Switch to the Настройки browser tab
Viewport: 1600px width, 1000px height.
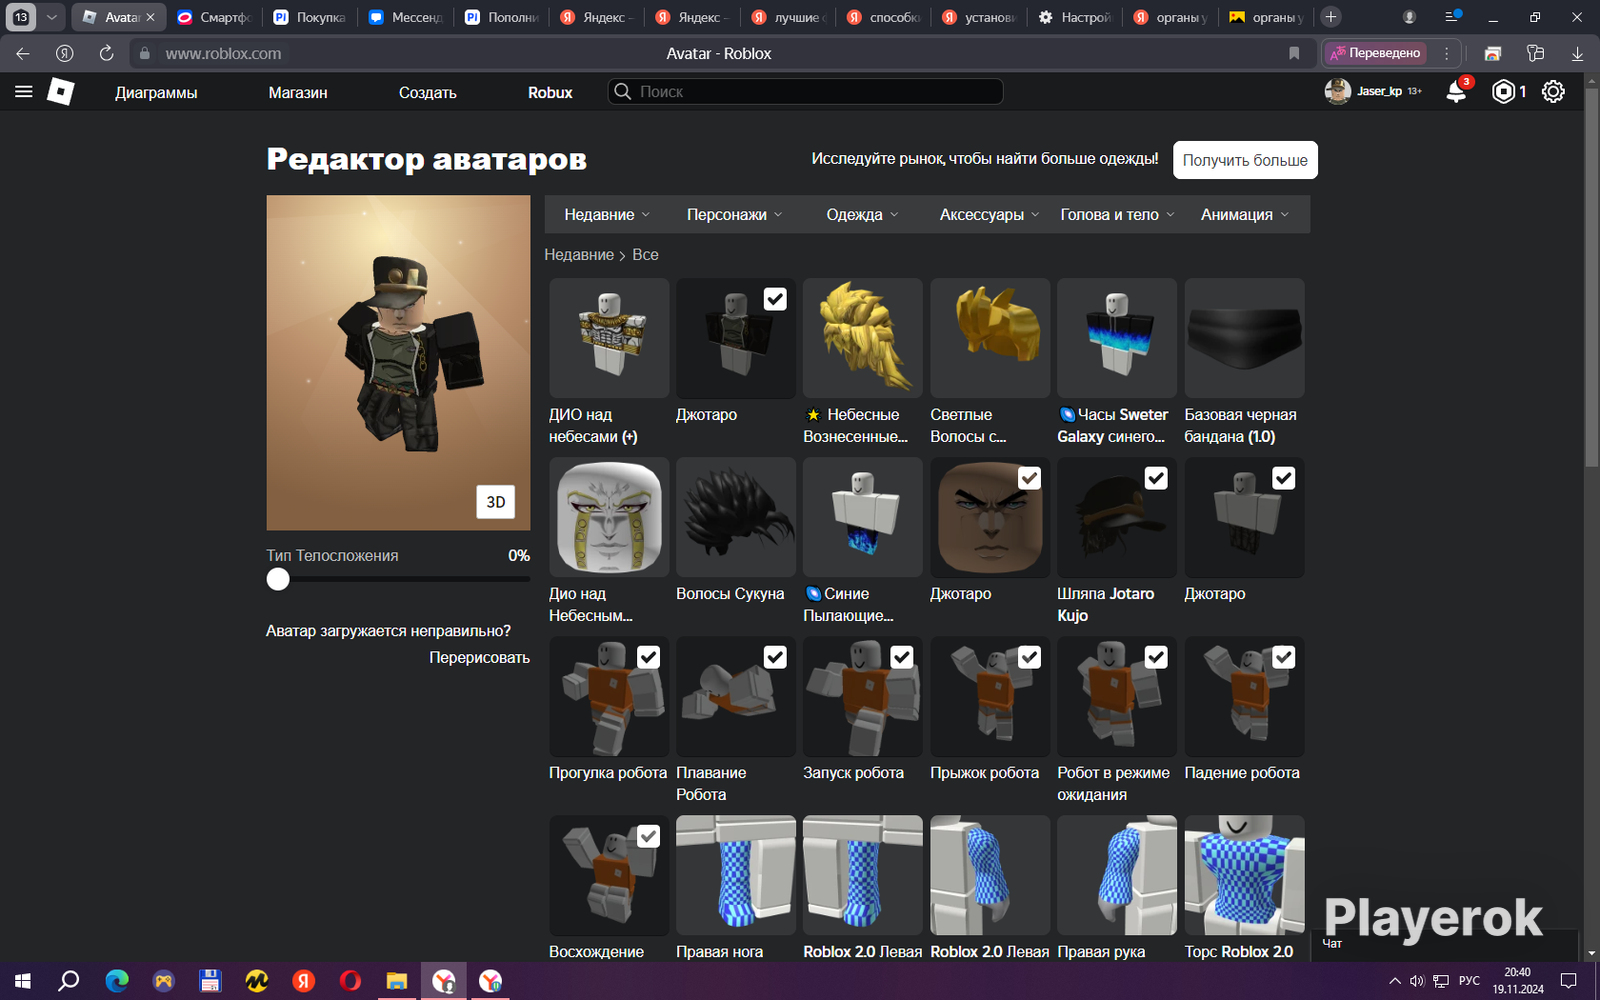tap(1075, 17)
